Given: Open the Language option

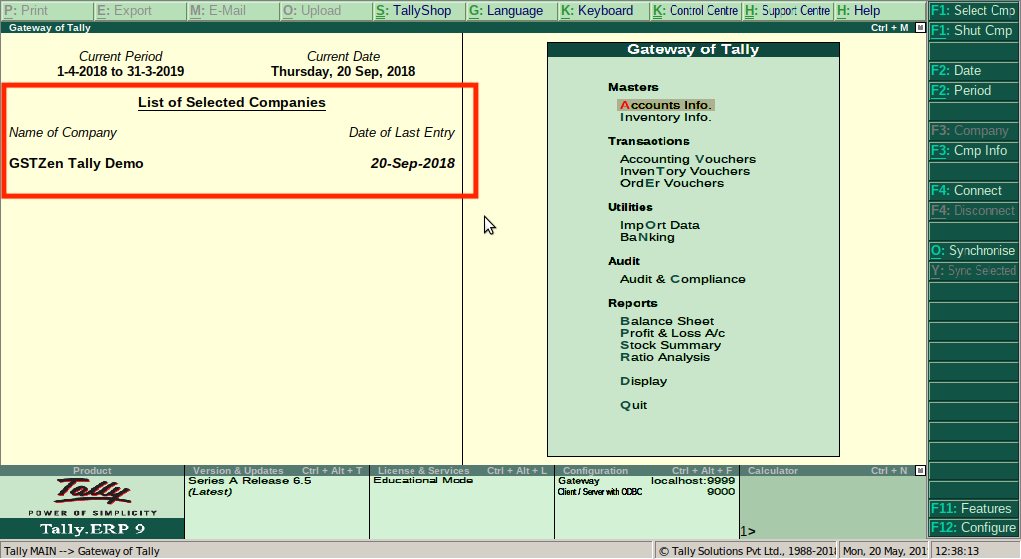Looking at the screenshot, I should coord(512,11).
